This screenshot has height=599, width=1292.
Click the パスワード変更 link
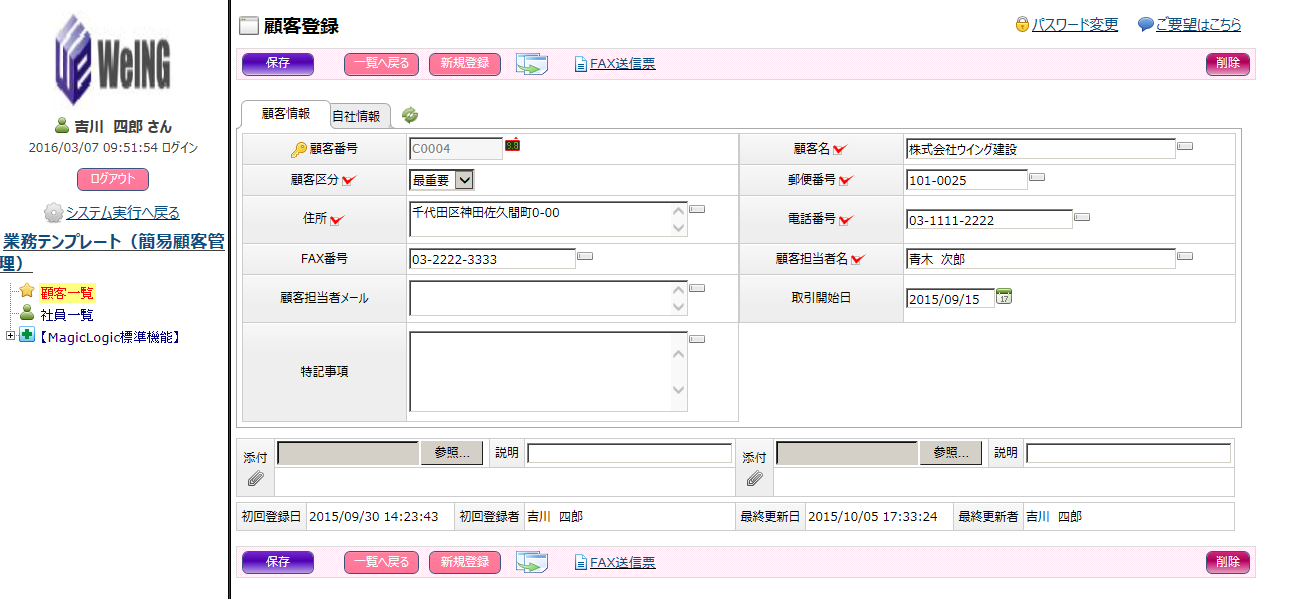[x=1075, y=25]
